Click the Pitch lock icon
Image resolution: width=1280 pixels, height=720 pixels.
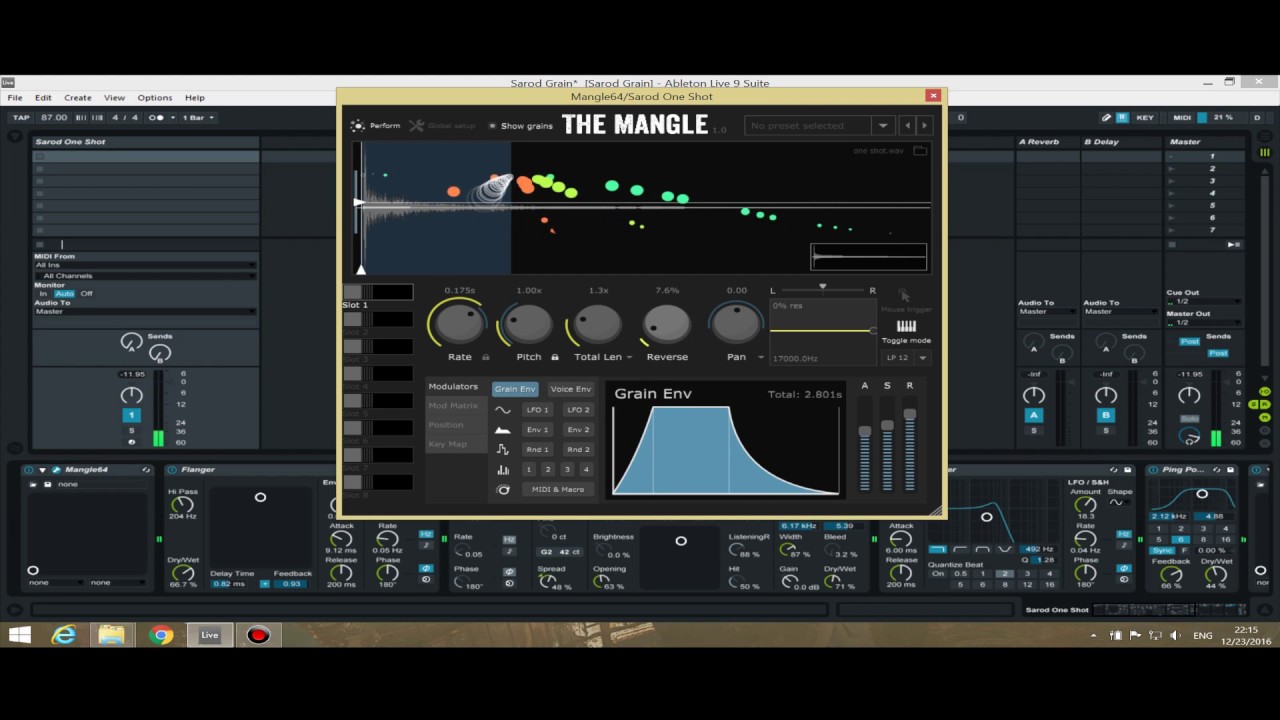click(555, 357)
